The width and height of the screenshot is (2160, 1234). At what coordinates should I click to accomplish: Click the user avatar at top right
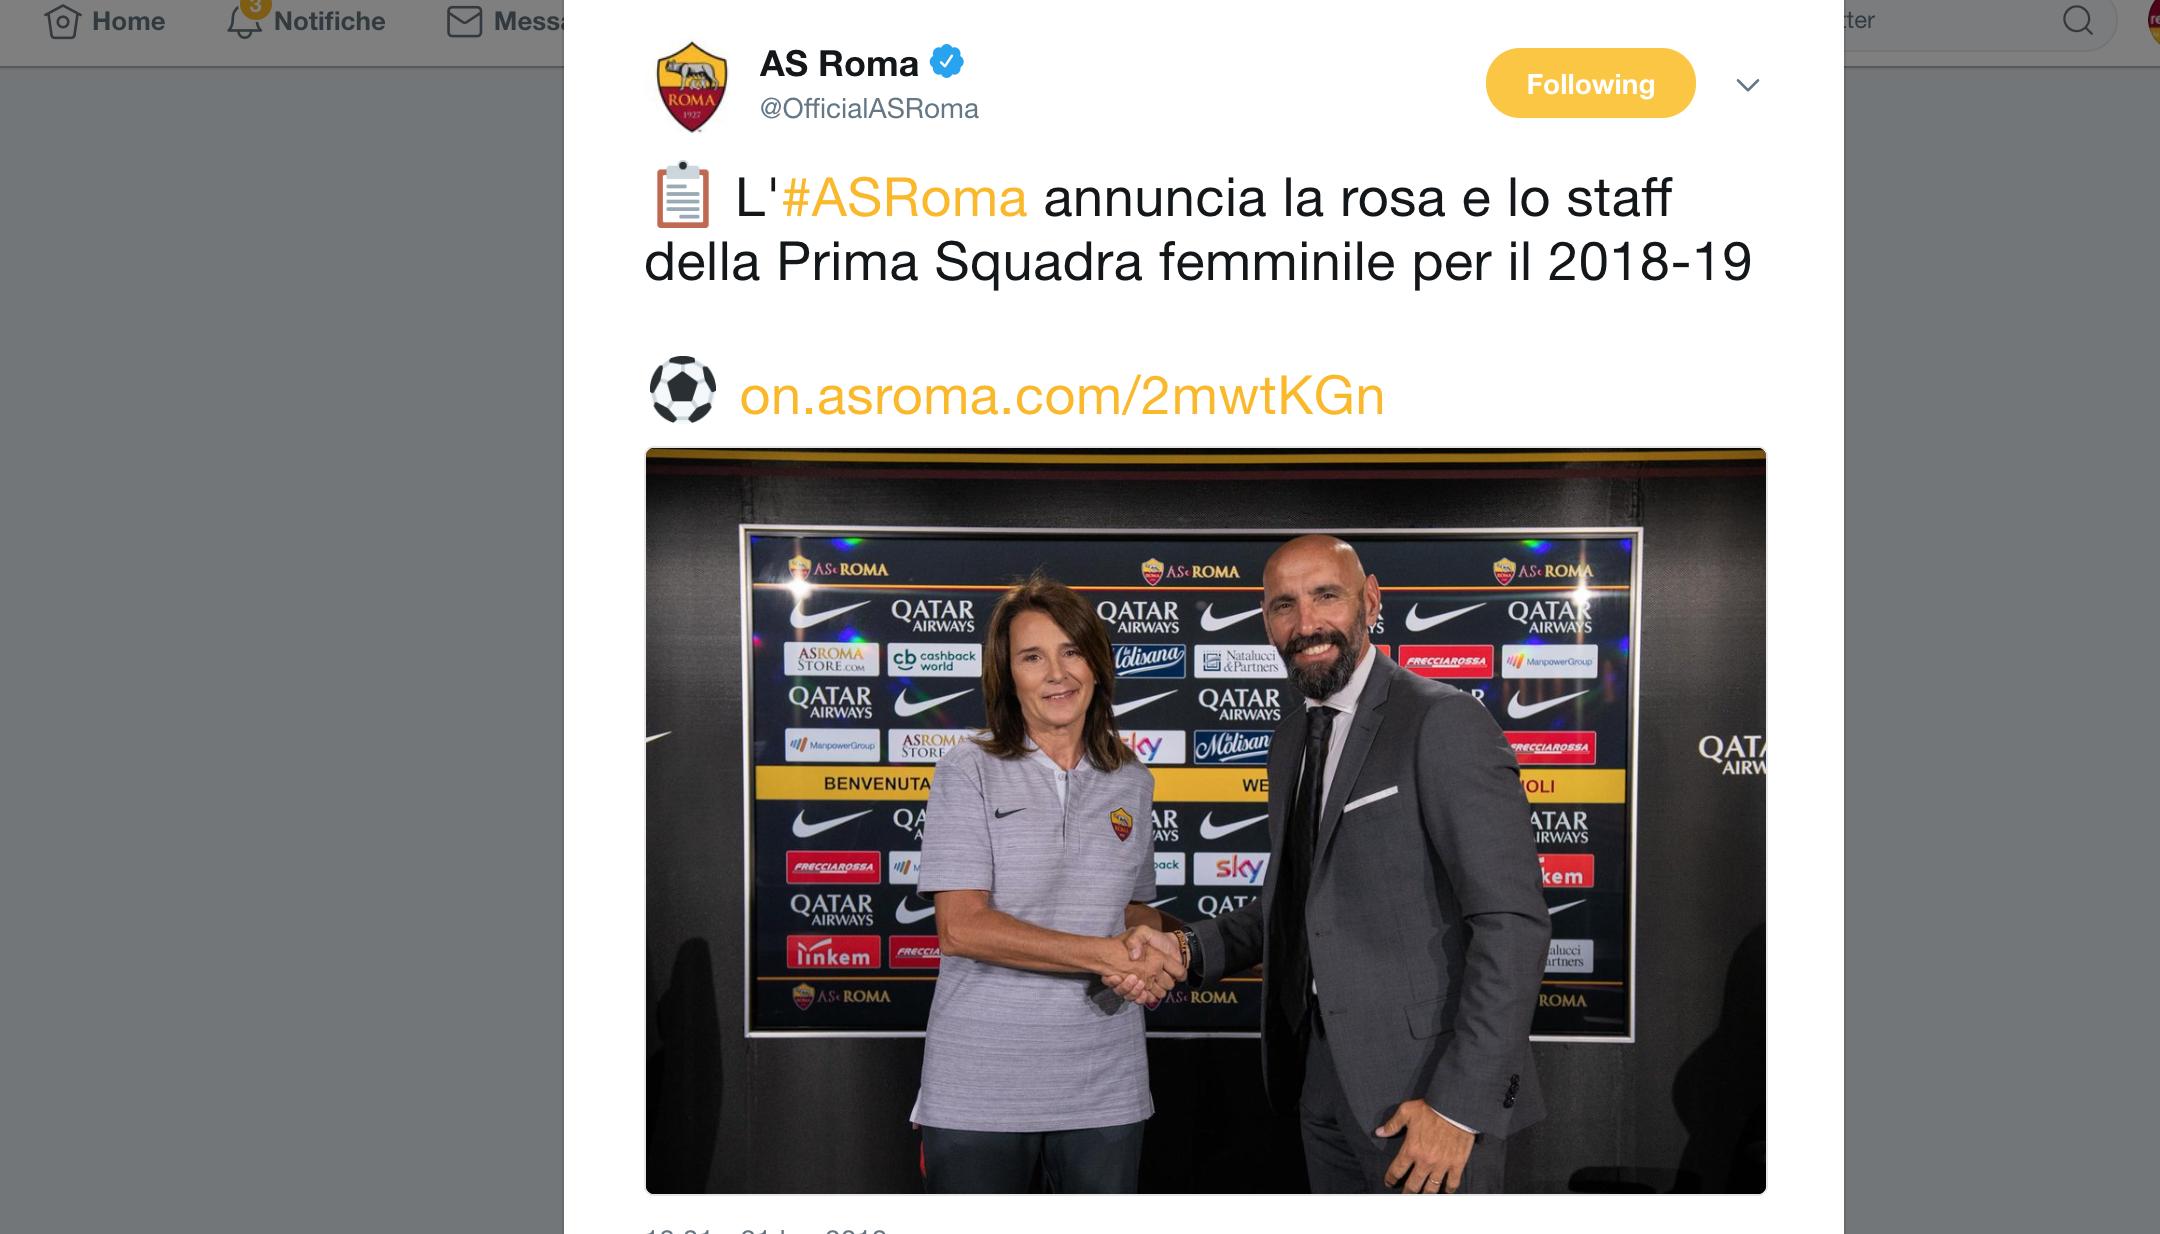pyautogui.click(x=2152, y=22)
